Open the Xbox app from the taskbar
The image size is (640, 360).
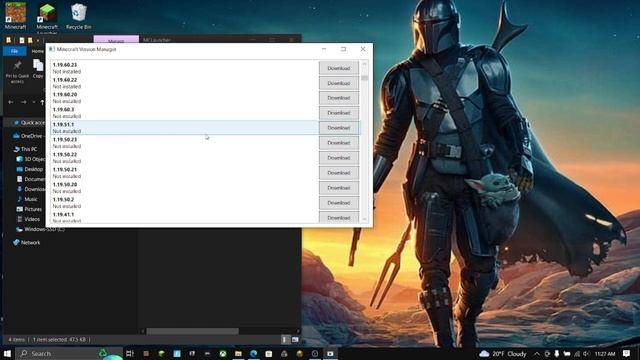coord(222,353)
